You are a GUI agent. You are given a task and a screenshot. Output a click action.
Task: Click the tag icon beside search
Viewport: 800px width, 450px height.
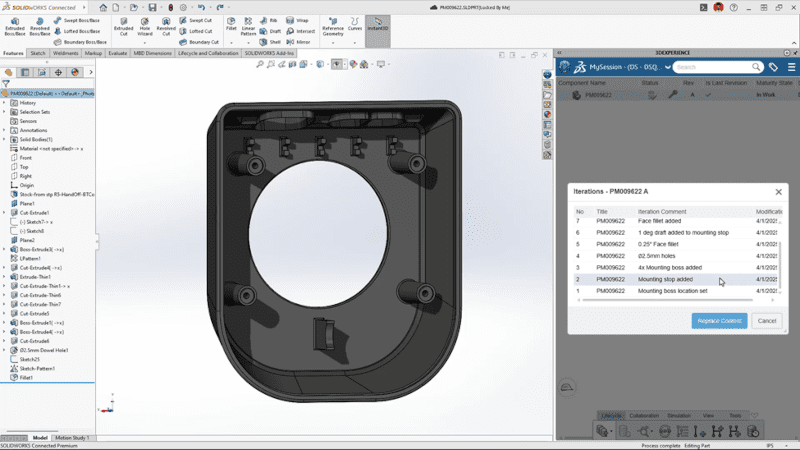click(773, 67)
